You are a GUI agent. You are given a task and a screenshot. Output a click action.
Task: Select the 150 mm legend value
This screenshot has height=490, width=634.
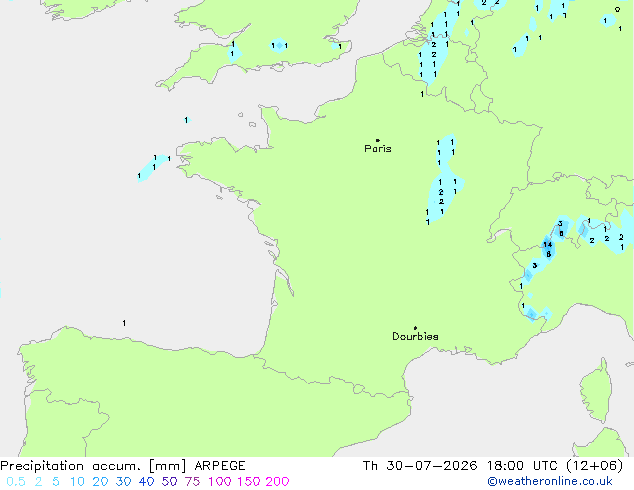coord(249,482)
